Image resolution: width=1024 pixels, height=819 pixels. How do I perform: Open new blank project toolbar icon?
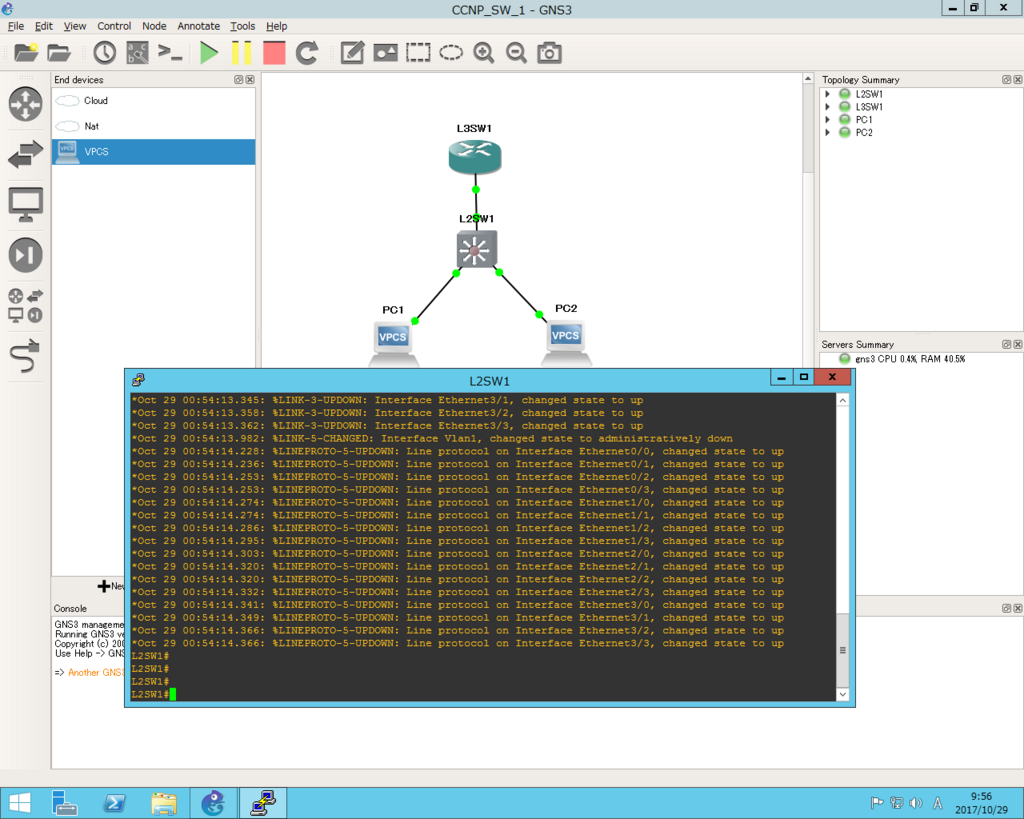click(x=26, y=52)
